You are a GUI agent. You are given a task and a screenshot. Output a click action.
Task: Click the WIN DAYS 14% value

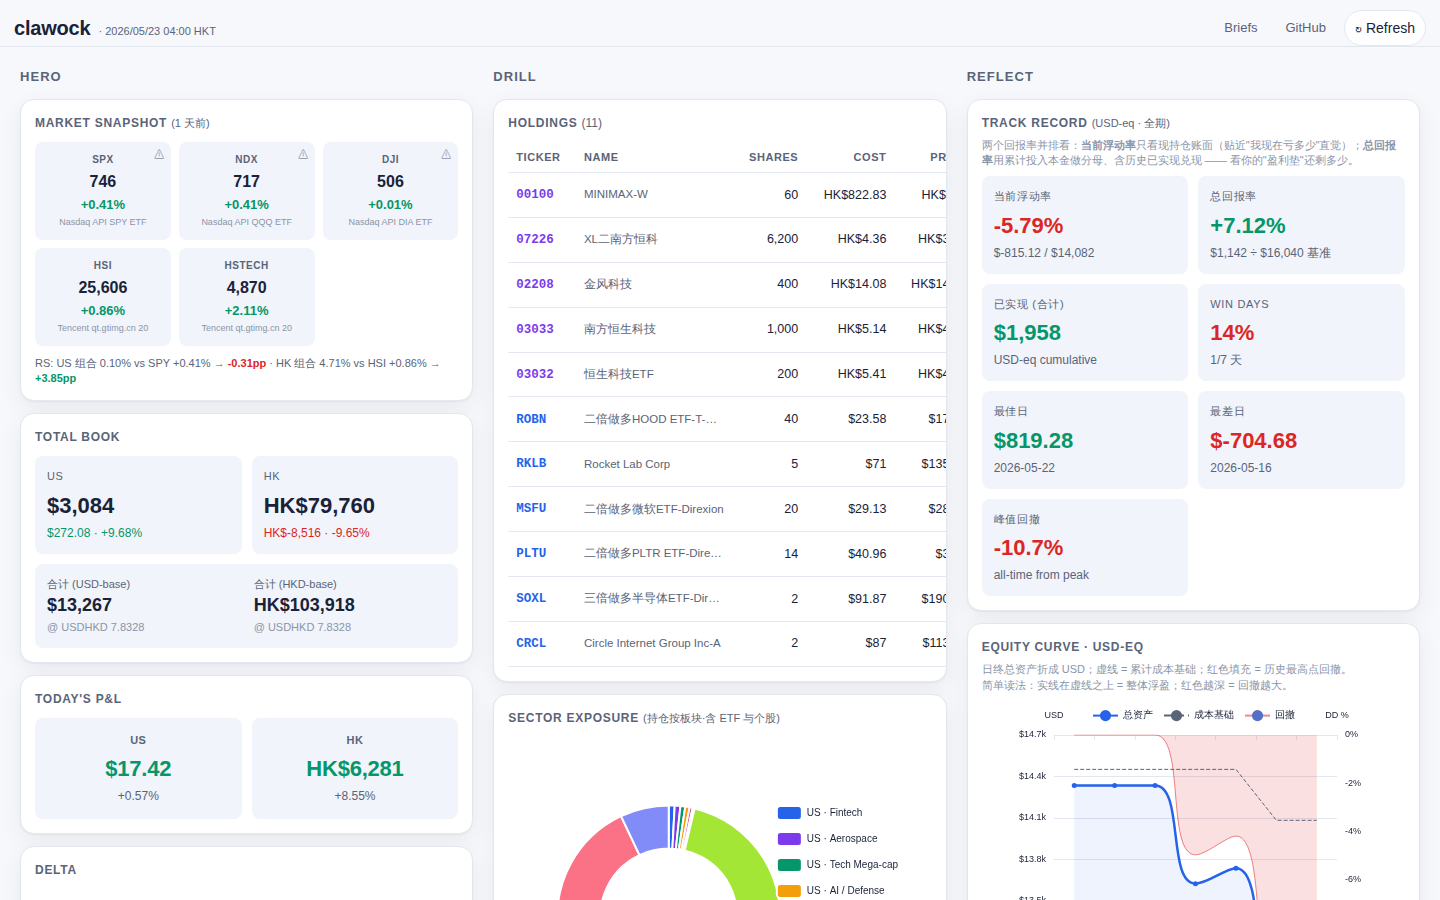(1232, 333)
